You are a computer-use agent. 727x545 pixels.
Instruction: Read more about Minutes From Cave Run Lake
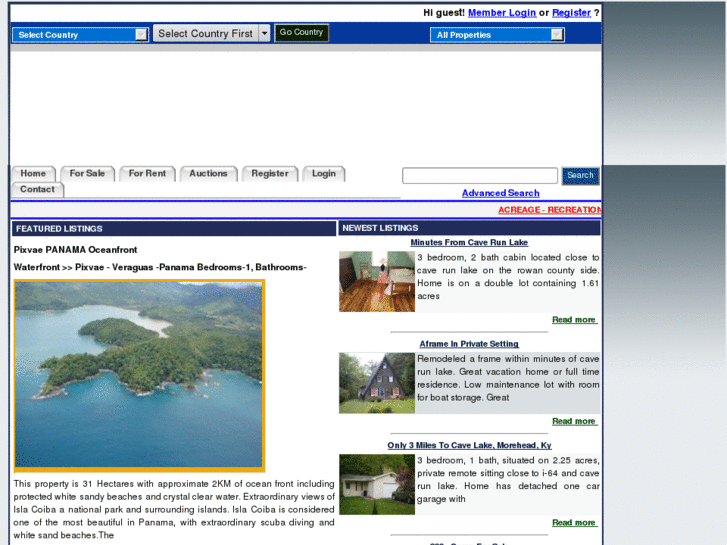coord(574,320)
